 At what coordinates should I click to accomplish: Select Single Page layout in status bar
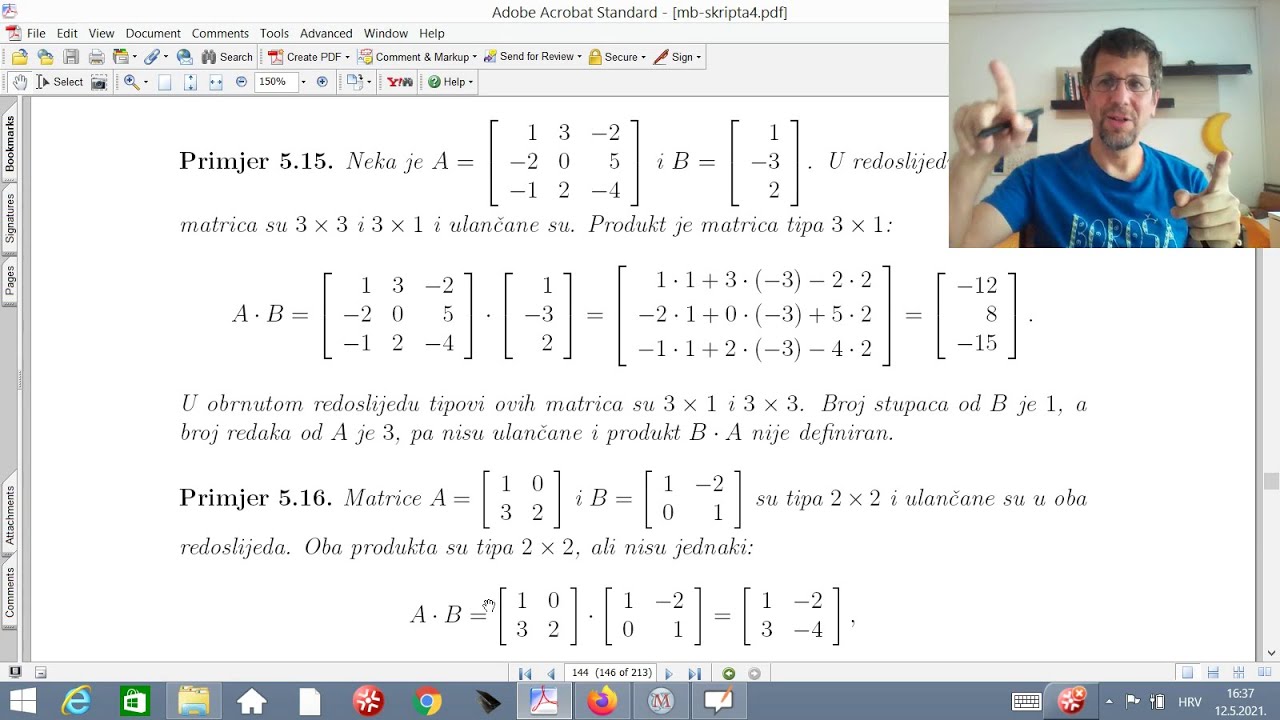(1187, 673)
